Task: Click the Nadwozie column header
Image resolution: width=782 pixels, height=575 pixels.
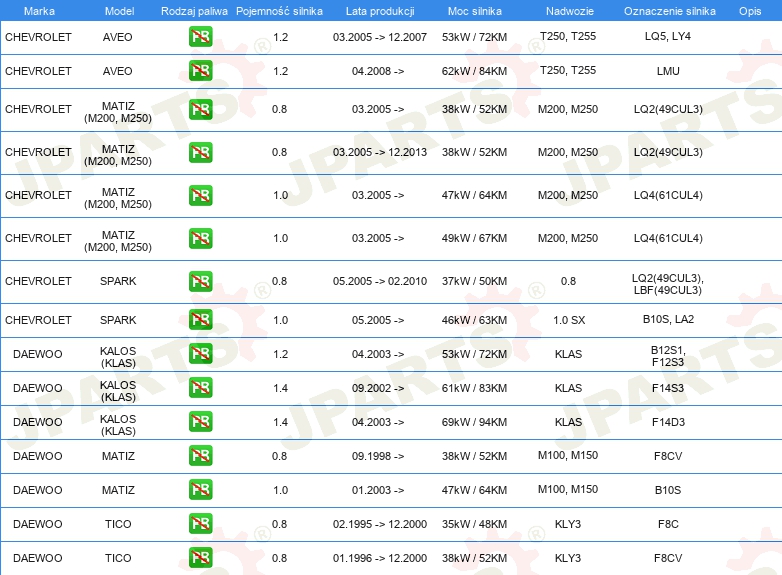Action: (567, 10)
